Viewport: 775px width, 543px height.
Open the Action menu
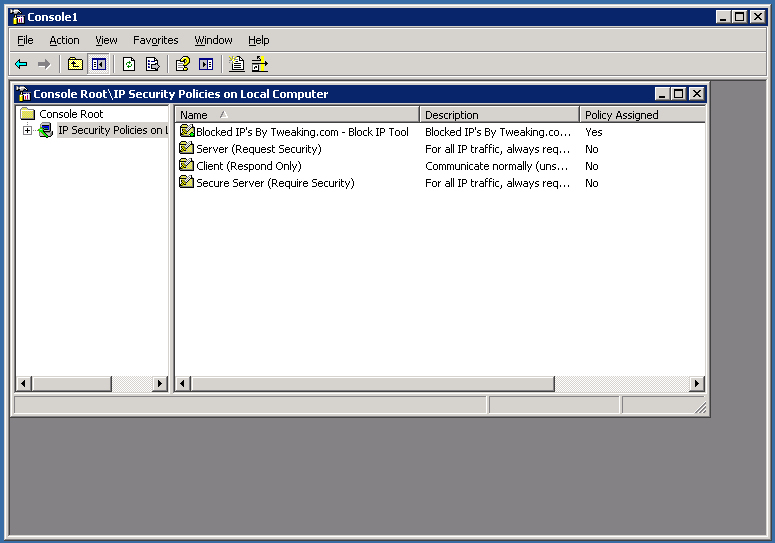[x=64, y=40]
